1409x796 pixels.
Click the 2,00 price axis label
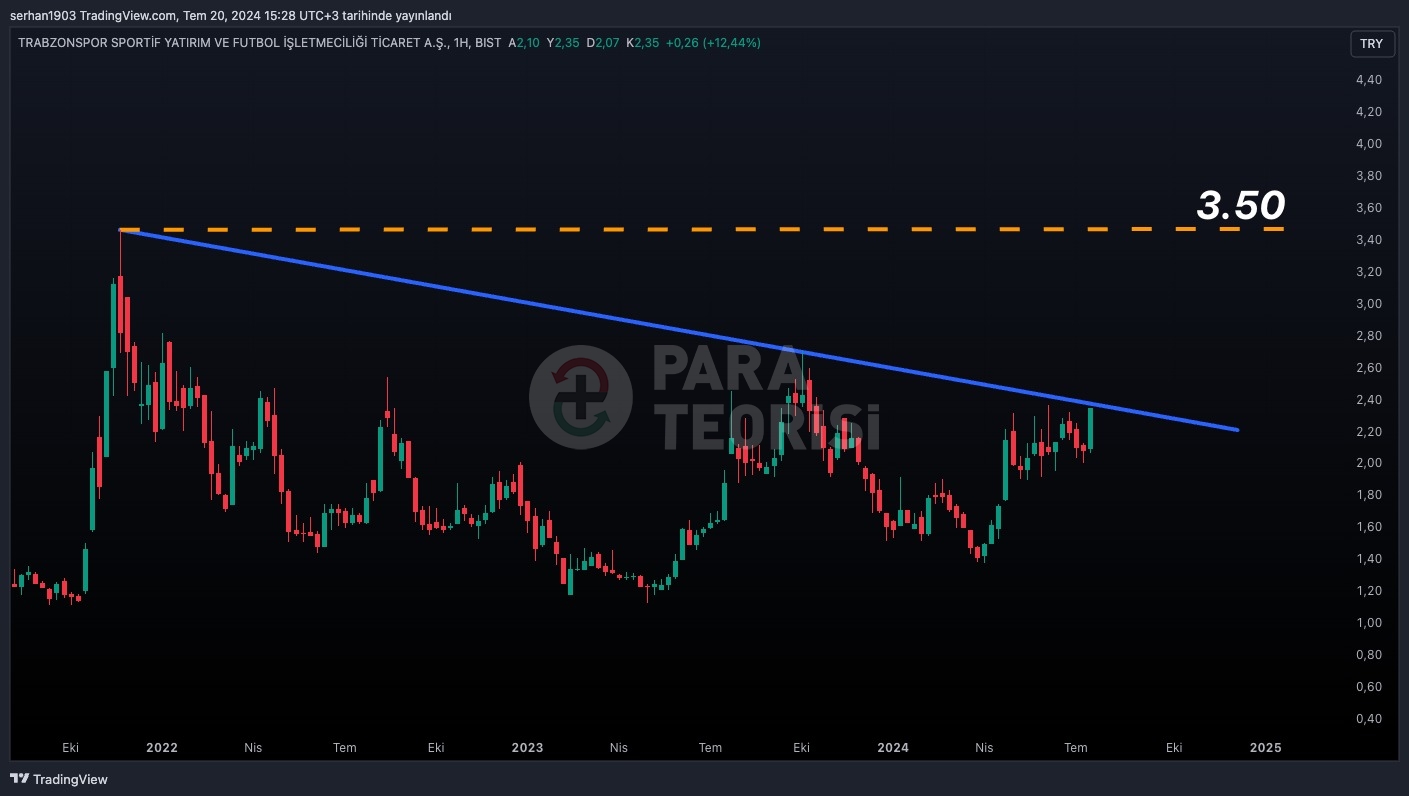coord(1369,463)
